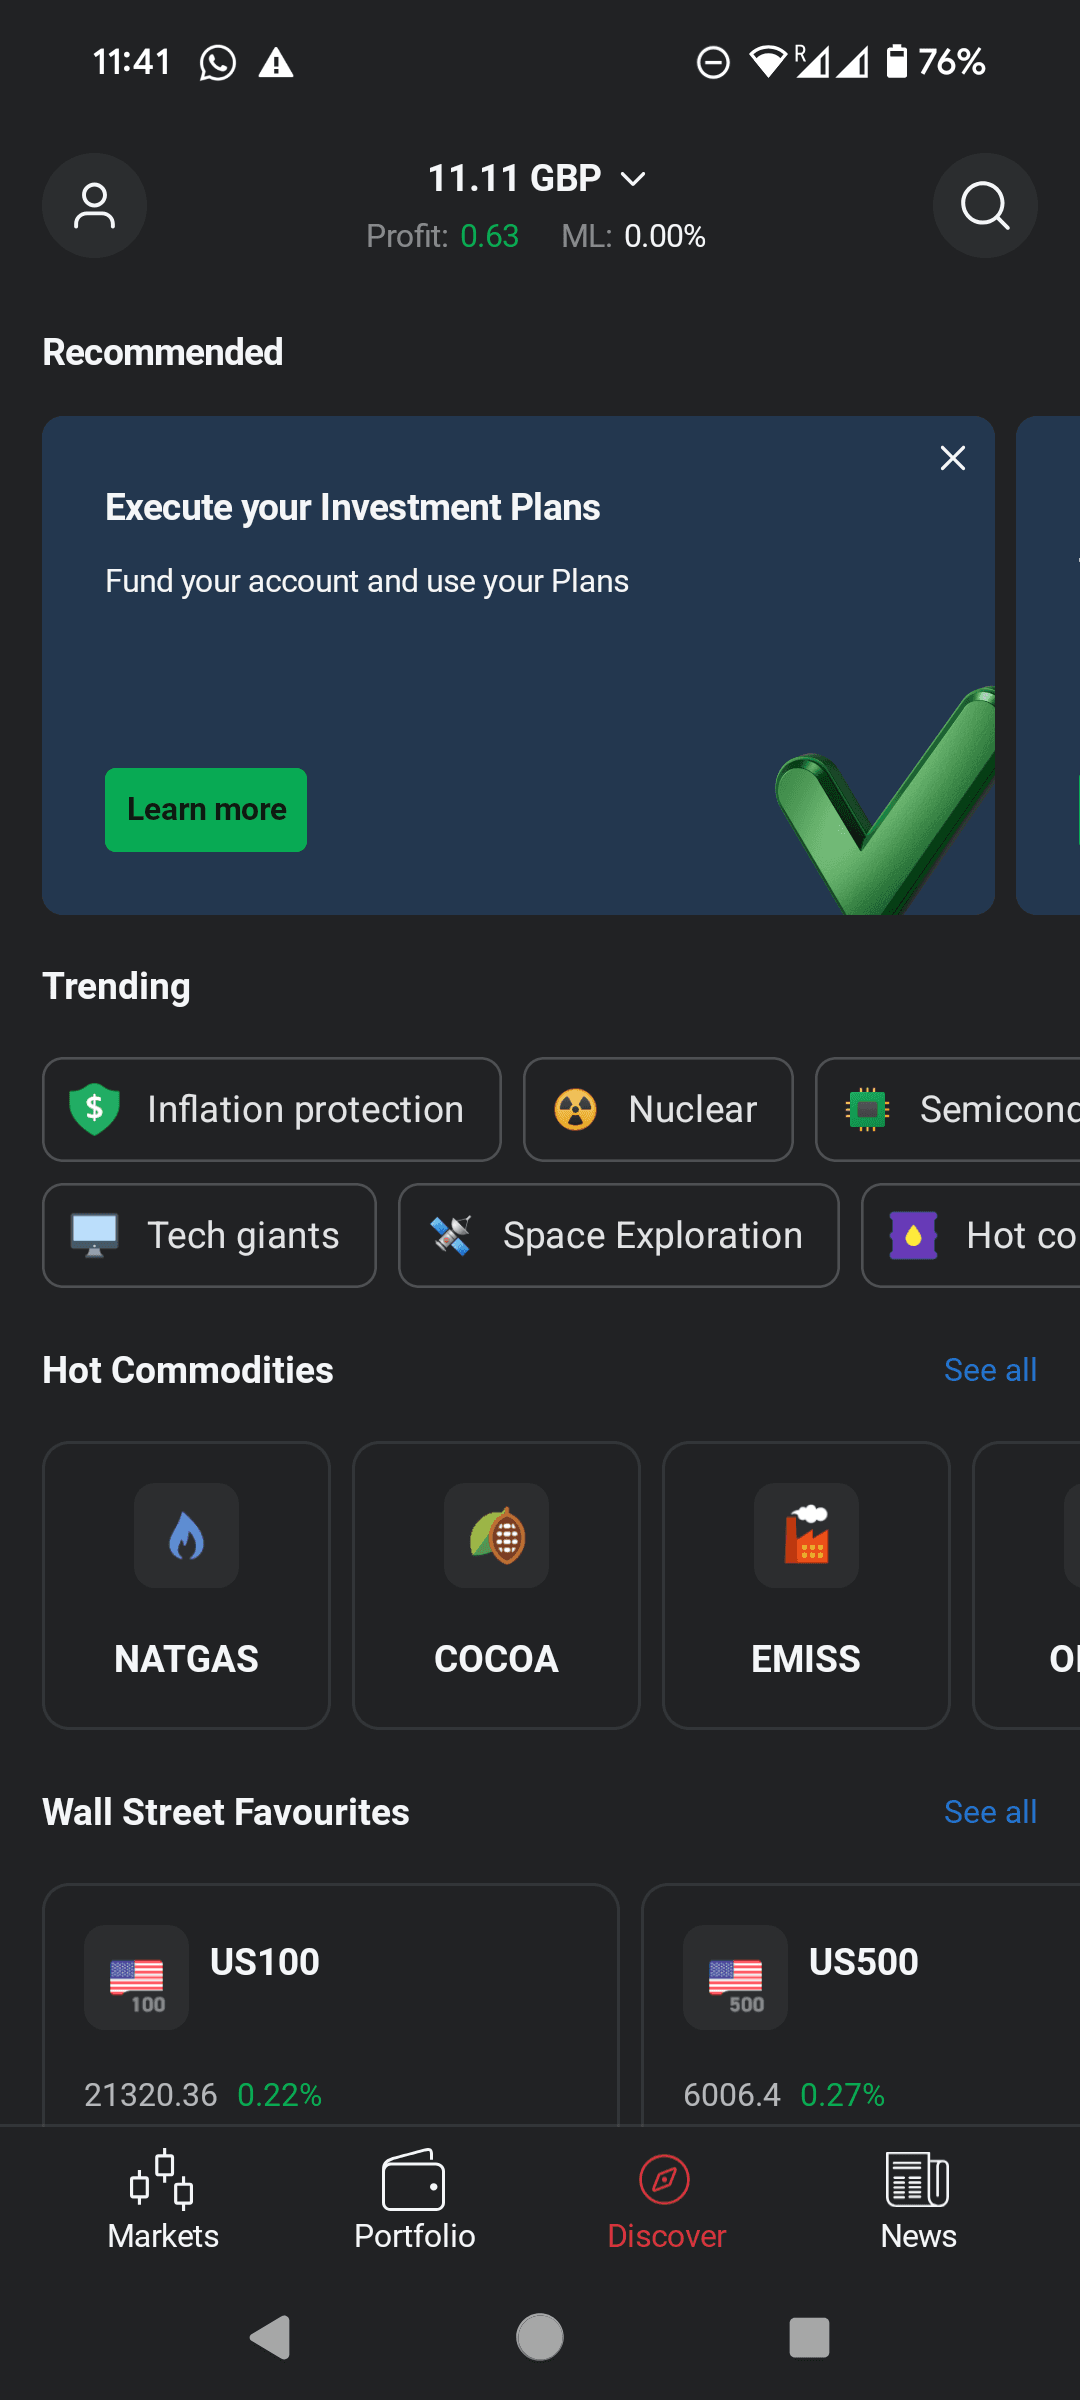The height and width of the screenshot is (2400, 1080).
Task: Switch to the Portfolio tab
Action: click(x=415, y=2200)
